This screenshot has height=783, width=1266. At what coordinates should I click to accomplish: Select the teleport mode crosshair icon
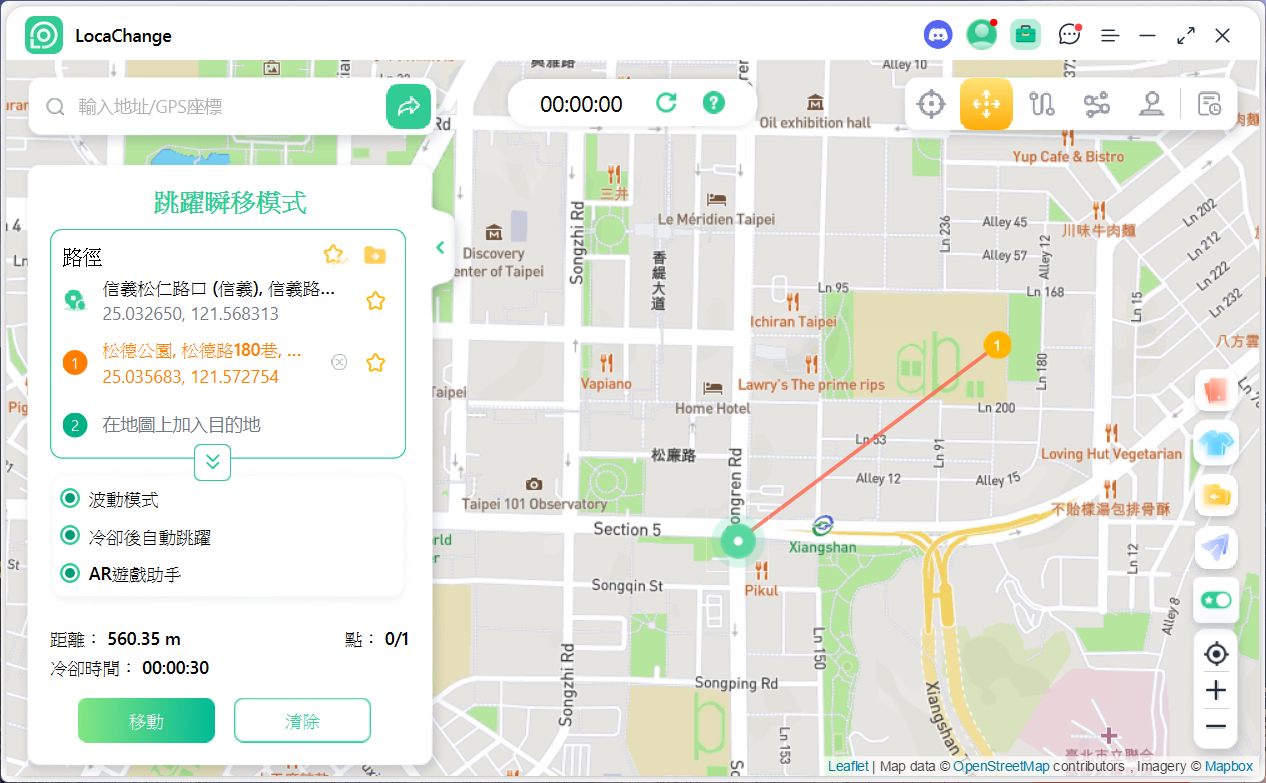[931, 104]
